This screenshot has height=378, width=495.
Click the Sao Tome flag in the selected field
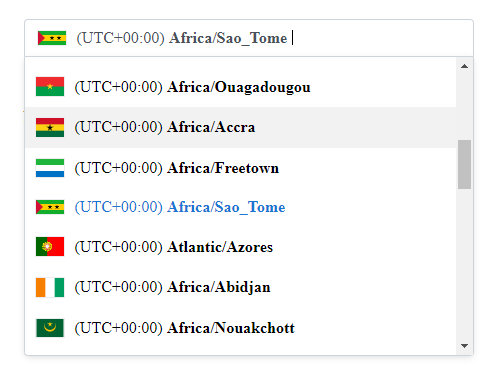click(x=52, y=38)
